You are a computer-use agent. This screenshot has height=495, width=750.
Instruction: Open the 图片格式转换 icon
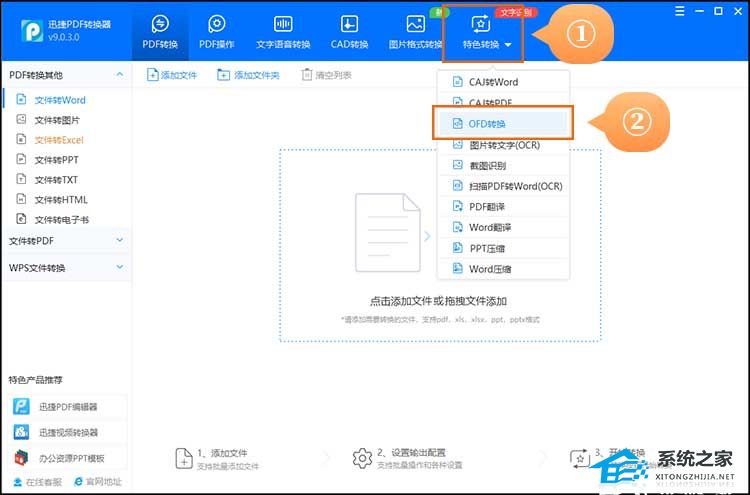tap(415, 24)
